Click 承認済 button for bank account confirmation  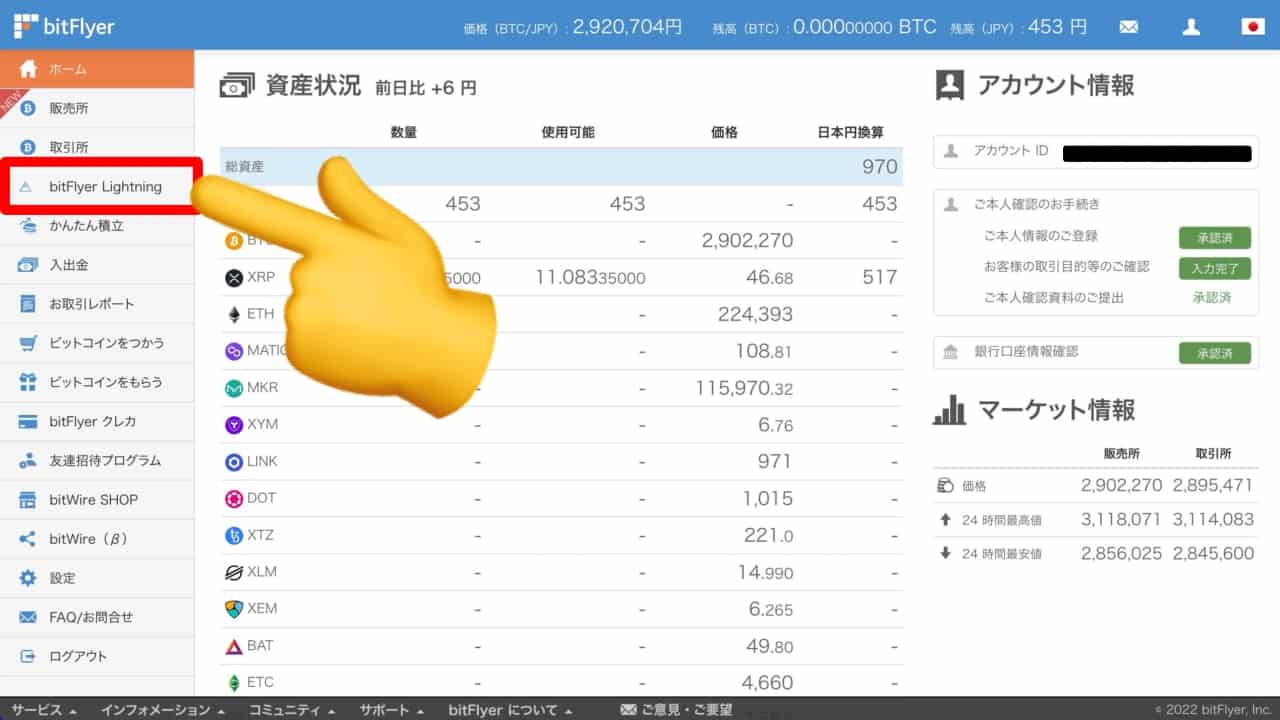click(x=1214, y=353)
